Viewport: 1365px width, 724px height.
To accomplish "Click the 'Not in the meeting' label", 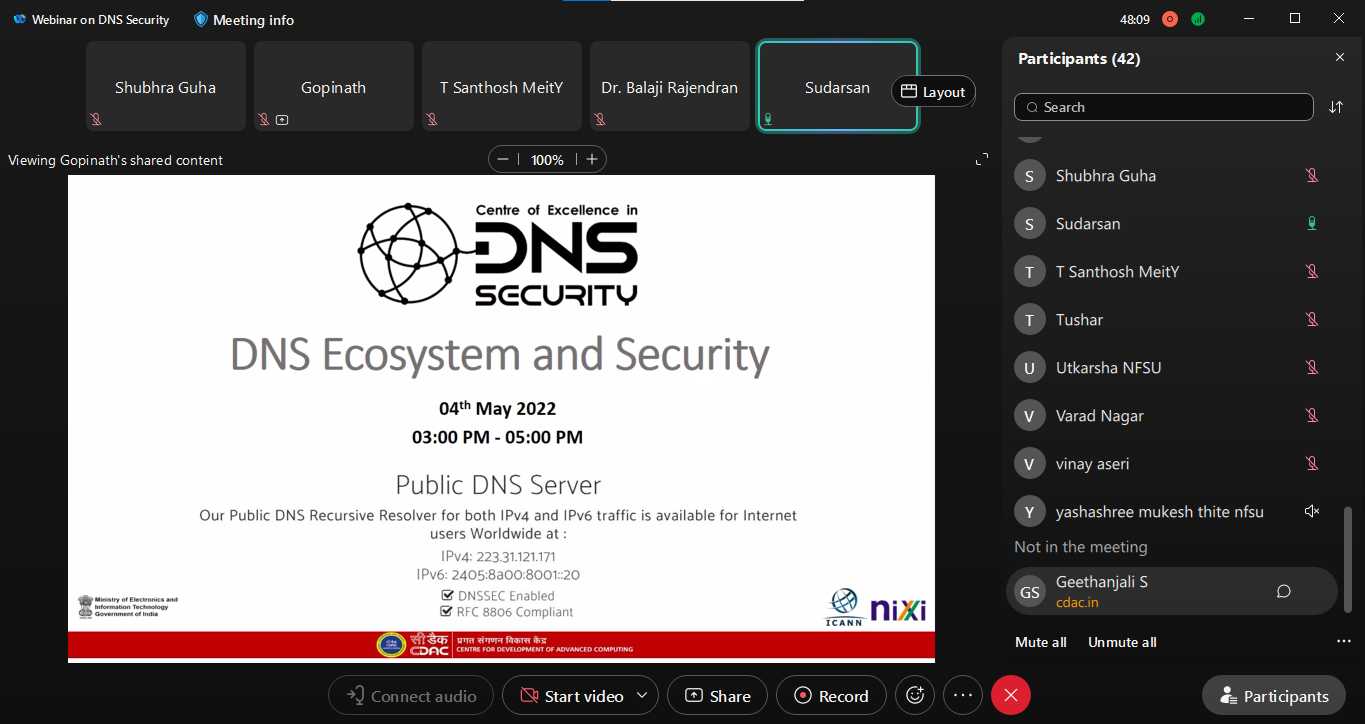I will [x=1081, y=547].
